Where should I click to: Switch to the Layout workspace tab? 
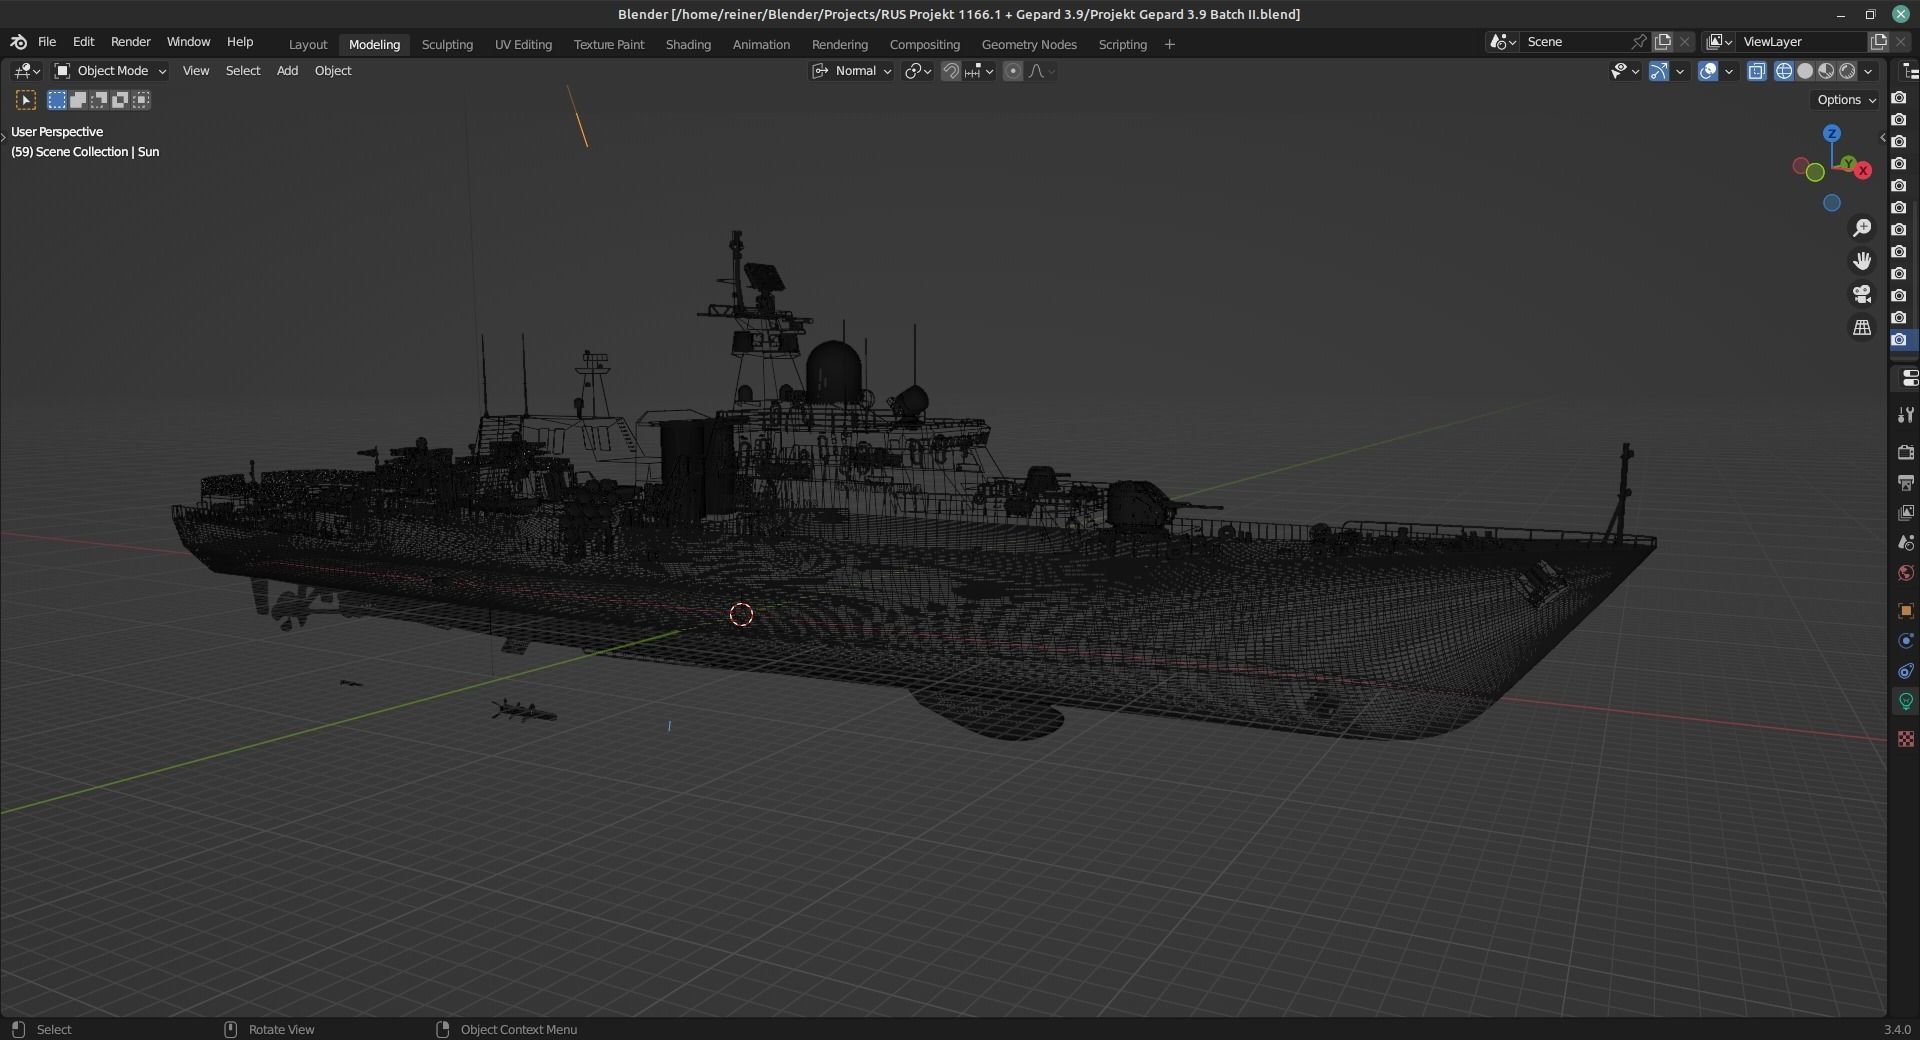(308, 45)
